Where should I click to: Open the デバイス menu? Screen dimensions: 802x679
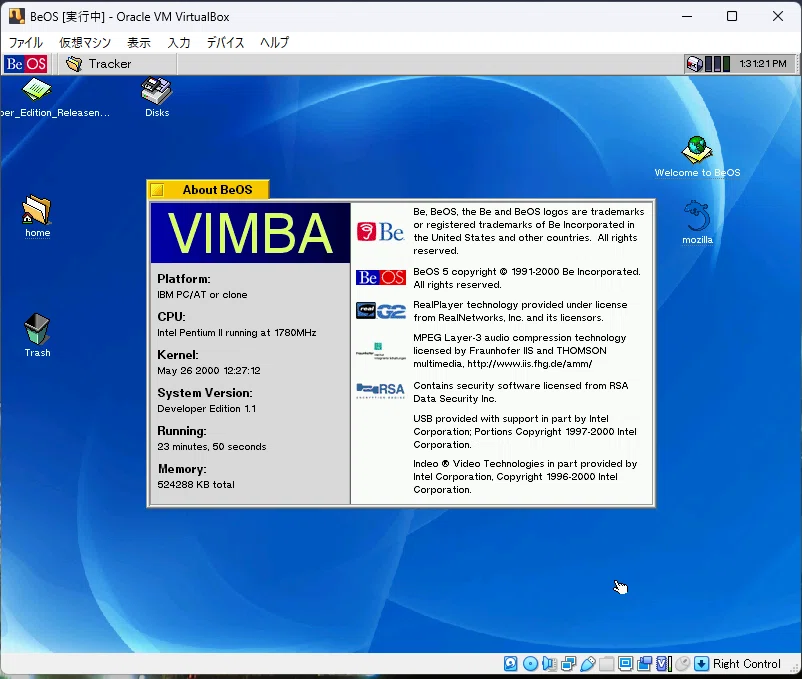click(226, 42)
